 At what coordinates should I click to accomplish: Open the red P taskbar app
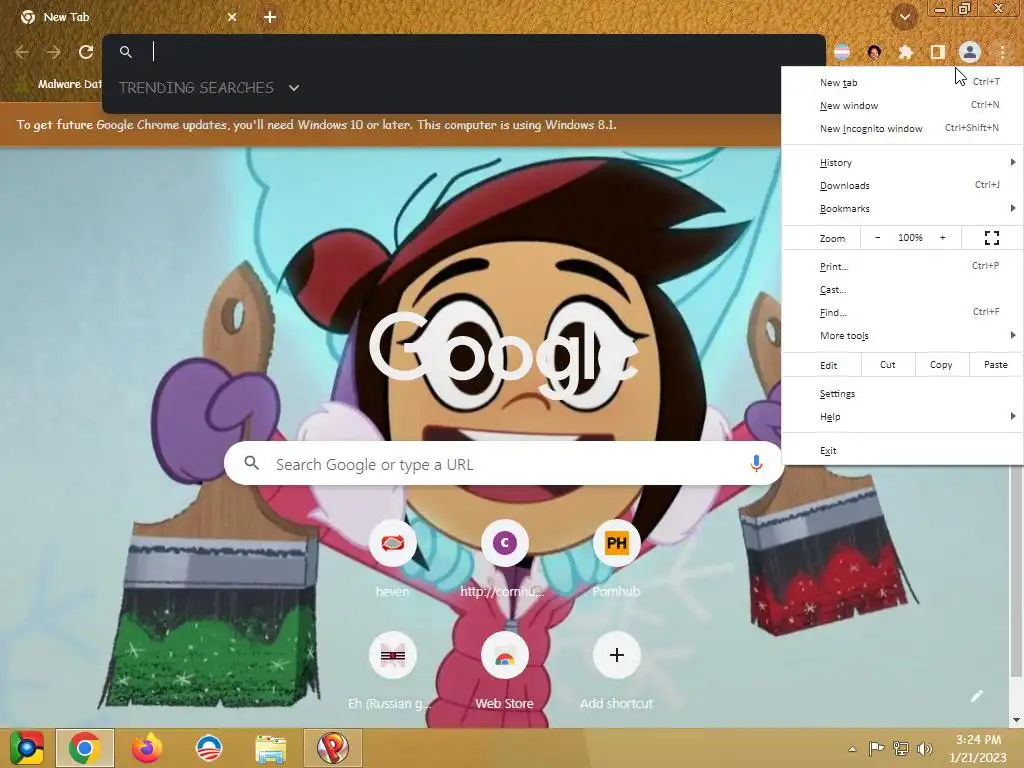(x=332, y=748)
